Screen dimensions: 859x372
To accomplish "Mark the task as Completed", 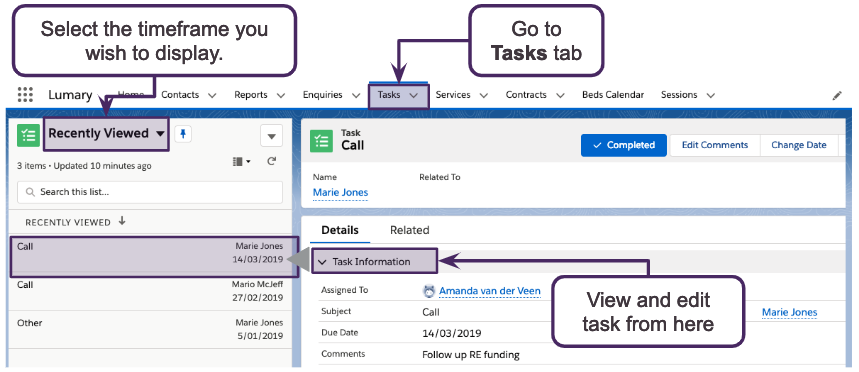I will 624,145.
